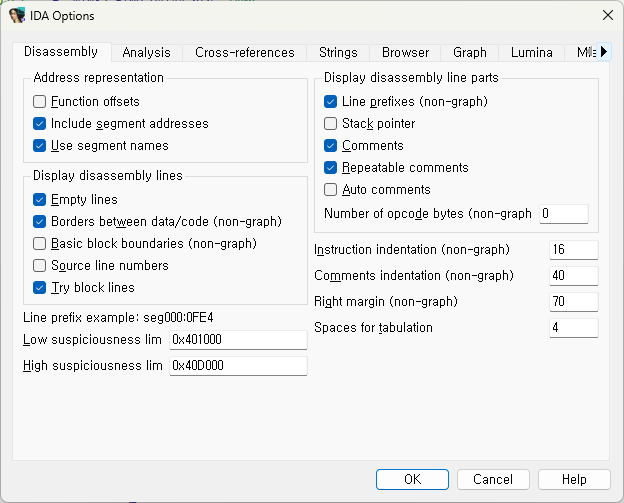Open the Cross-references tab
The height and width of the screenshot is (503, 624).
(x=245, y=53)
